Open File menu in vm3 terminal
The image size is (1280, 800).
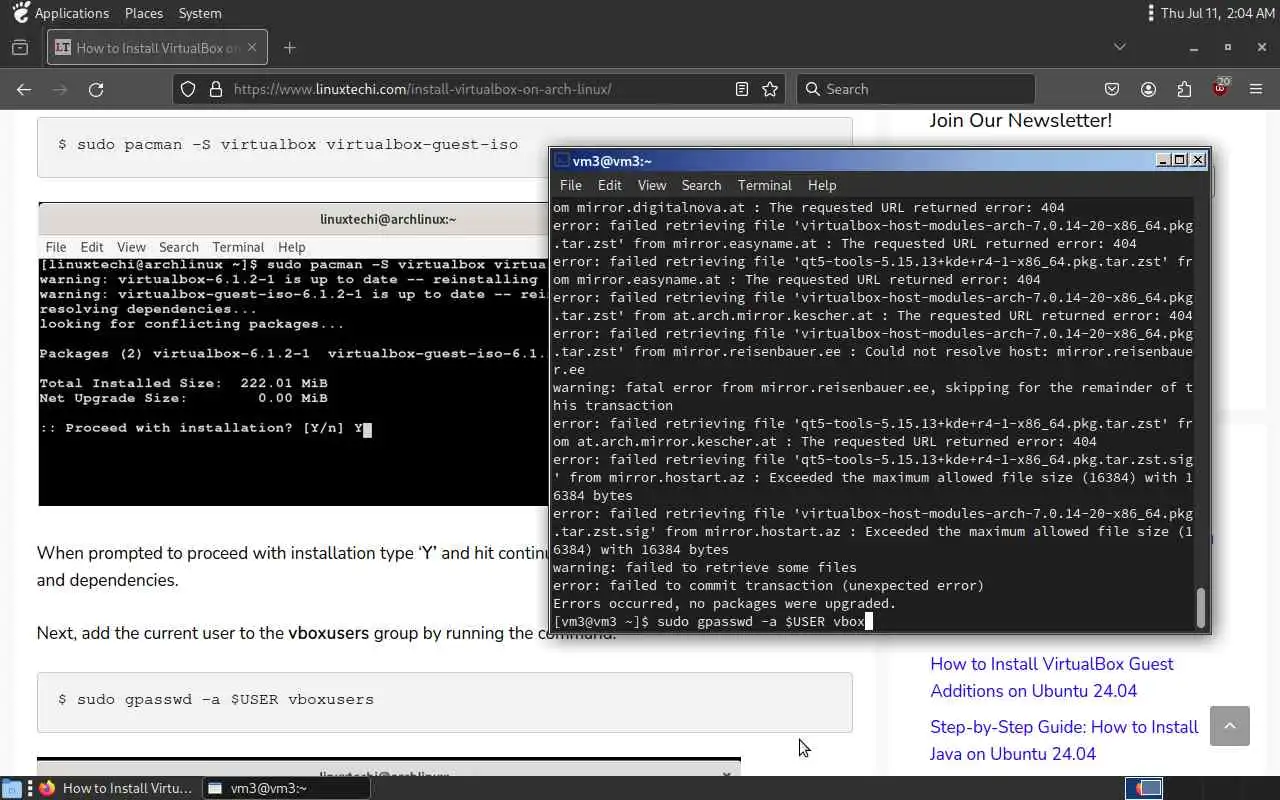point(571,185)
